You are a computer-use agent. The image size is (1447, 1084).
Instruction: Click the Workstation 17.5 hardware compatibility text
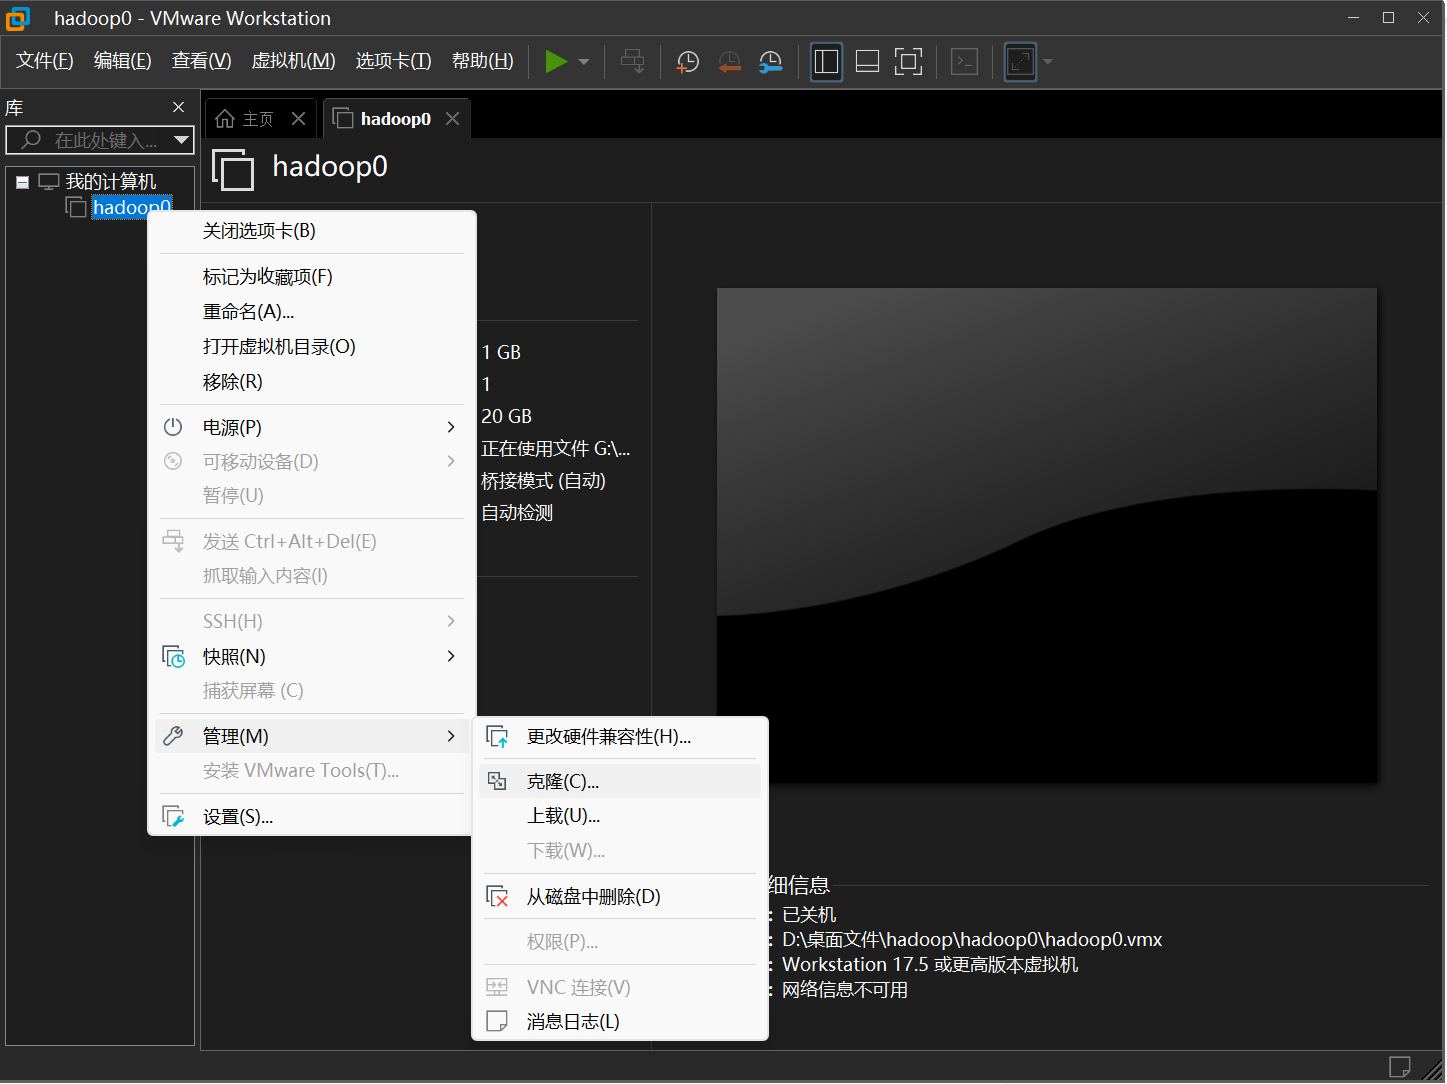[x=930, y=965]
